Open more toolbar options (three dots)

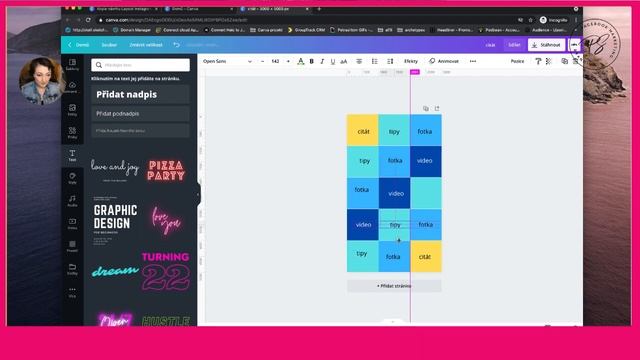click(473, 61)
